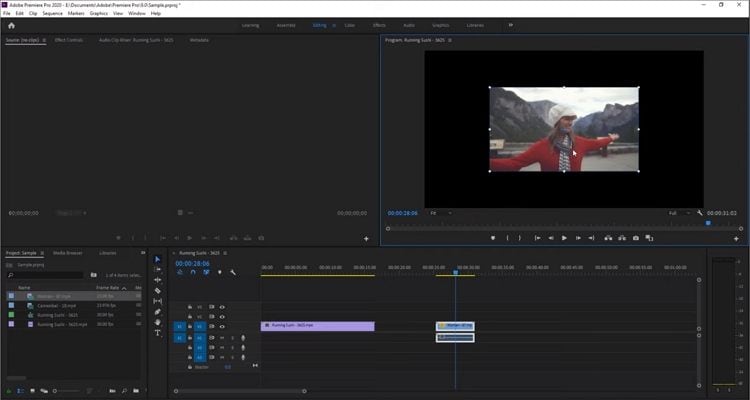Switch to the Effect Controls tab

[x=69, y=40]
